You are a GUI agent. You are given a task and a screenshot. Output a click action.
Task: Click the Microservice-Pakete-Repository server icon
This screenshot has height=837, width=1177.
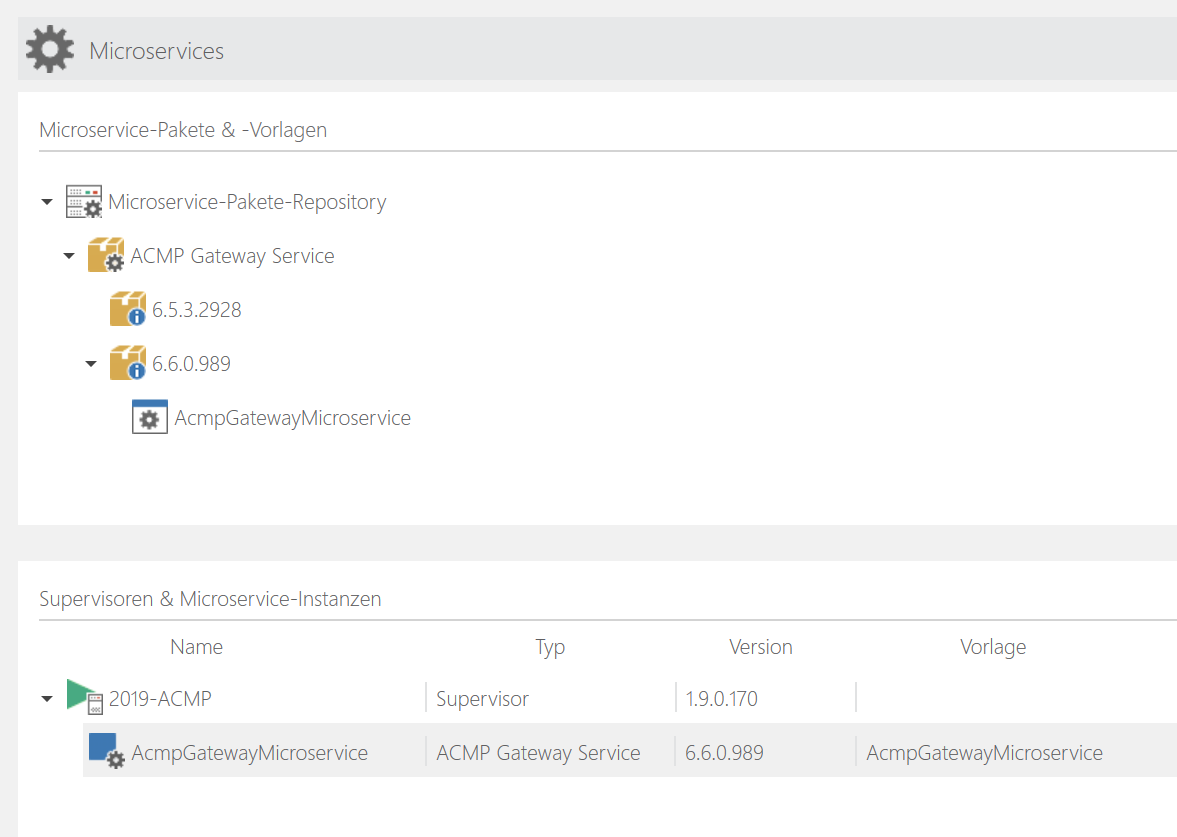pyautogui.click(x=84, y=202)
